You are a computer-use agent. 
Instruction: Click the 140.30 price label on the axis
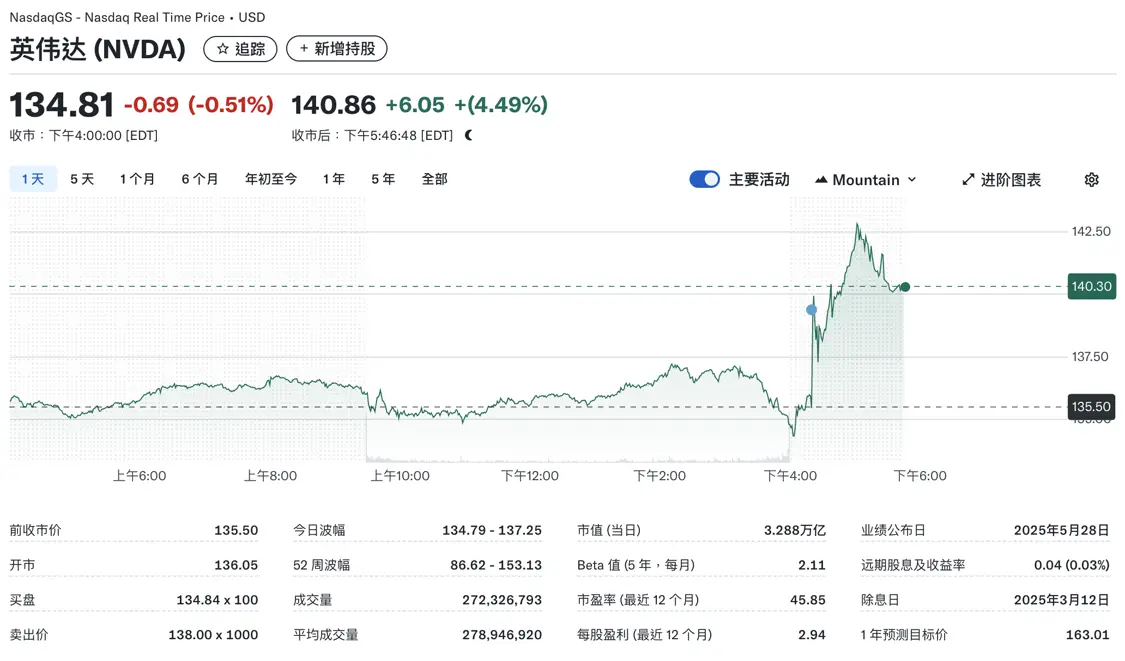(1091, 286)
